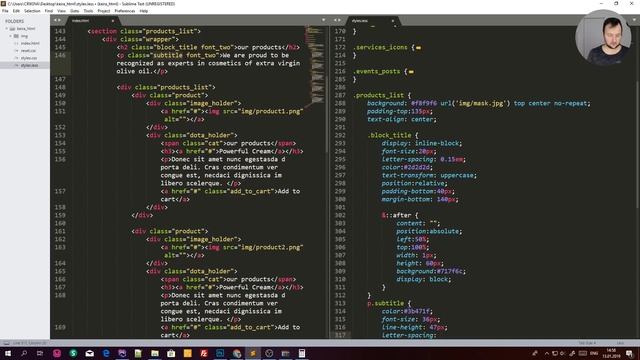Open the yellow sticky notes taskbar icon
The height and width of the screenshot is (360, 640).
187,353
